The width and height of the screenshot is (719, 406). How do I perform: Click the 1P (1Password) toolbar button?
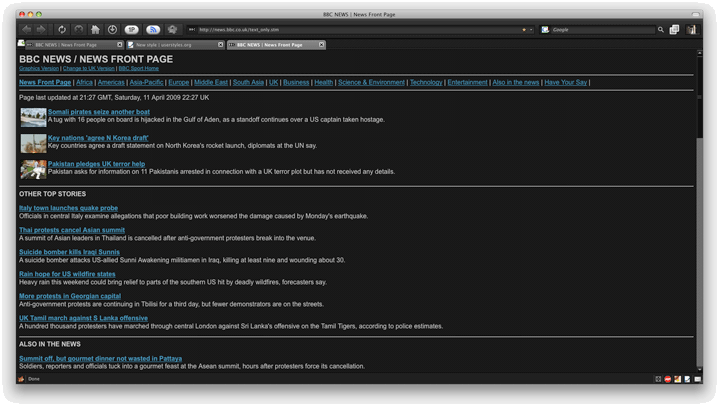click(132, 29)
